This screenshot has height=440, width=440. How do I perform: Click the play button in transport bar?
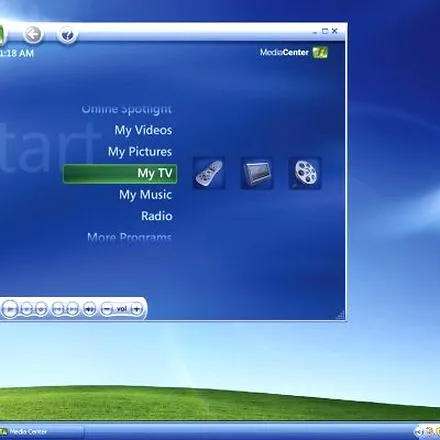(10, 309)
